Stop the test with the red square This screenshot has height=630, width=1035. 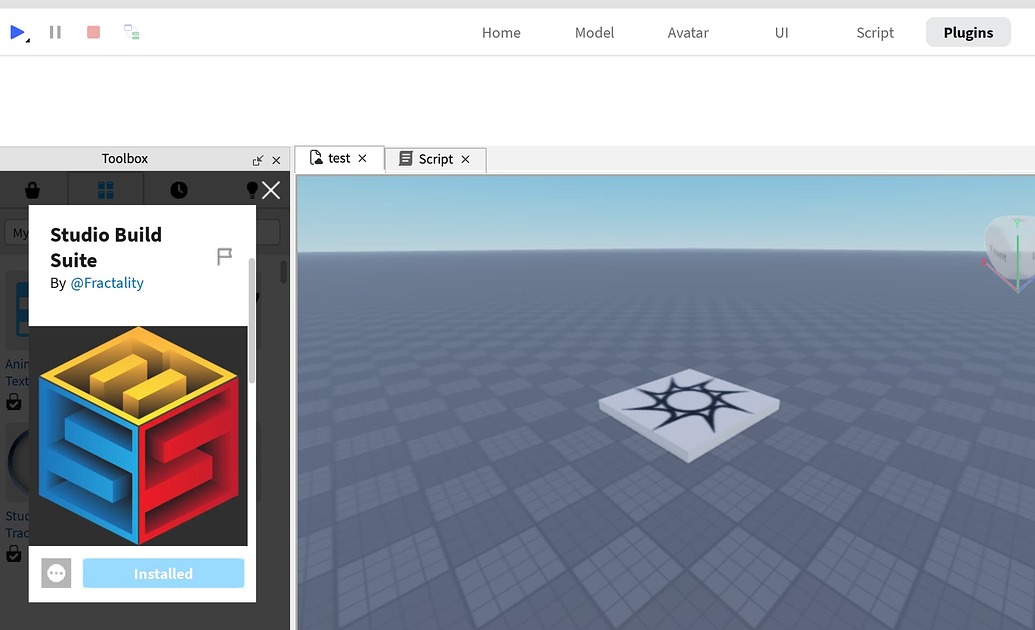pos(93,32)
